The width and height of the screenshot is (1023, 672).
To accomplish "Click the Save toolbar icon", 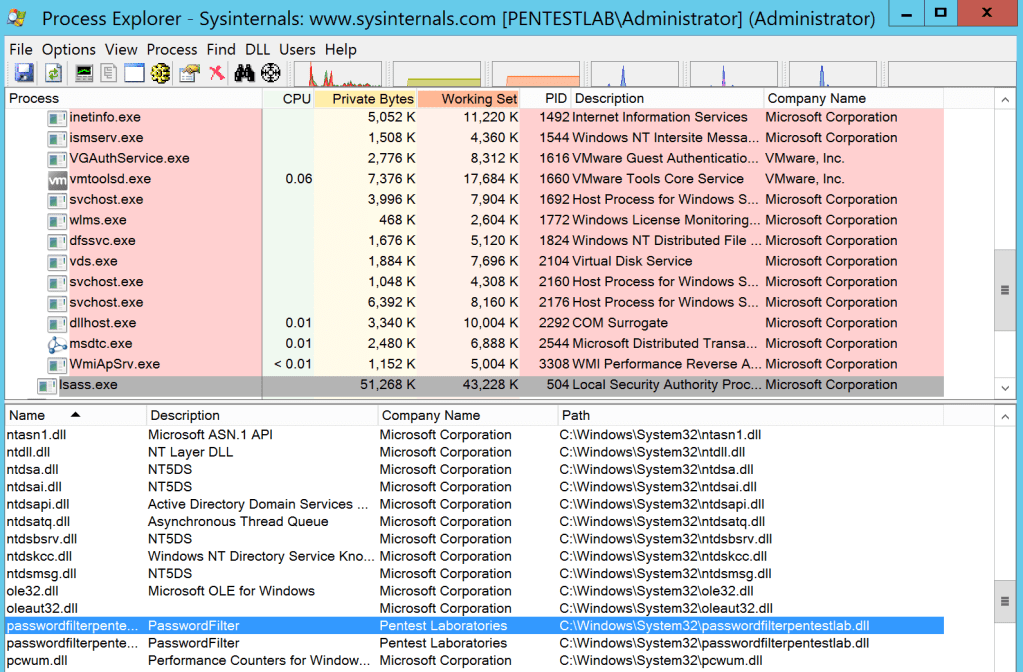I will (24, 73).
